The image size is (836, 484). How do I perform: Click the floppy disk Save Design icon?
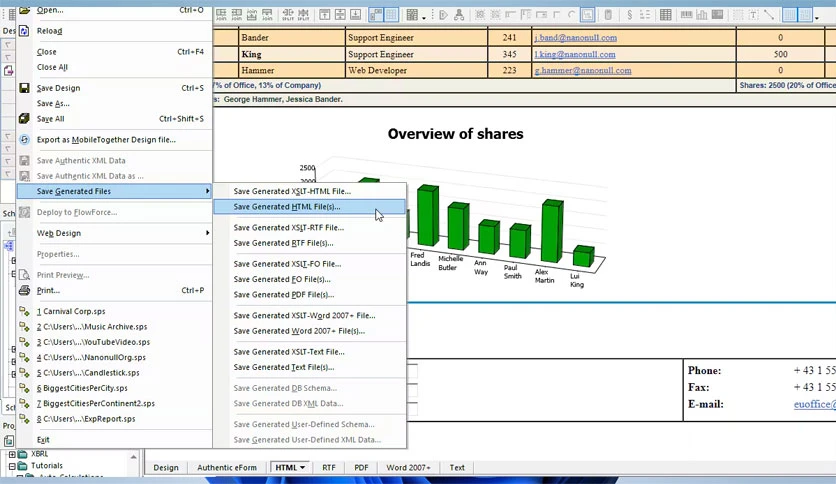pos(24,88)
